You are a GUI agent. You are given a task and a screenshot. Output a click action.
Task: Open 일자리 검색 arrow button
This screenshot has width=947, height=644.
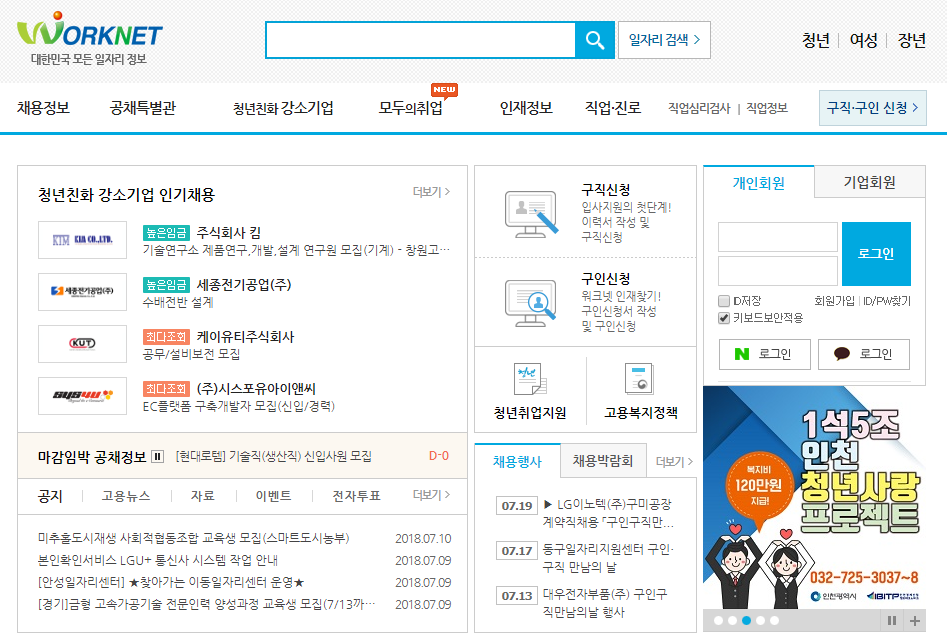pos(664,40)
